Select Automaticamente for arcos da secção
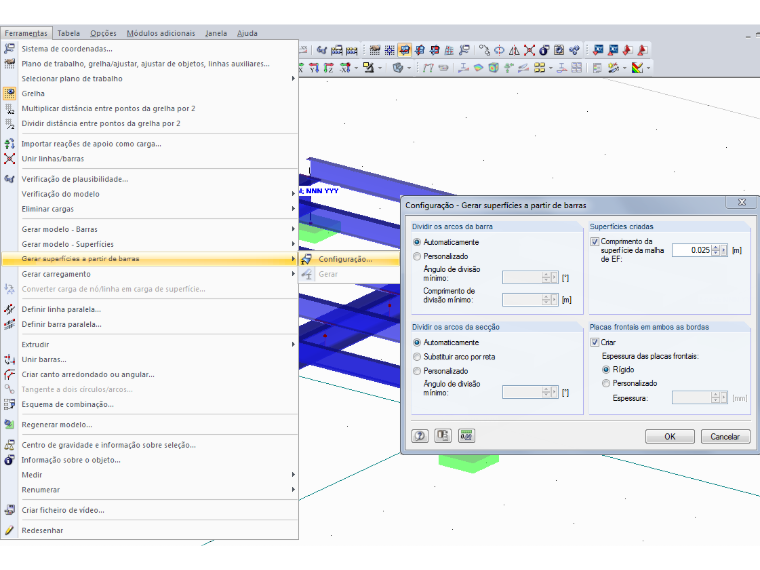760x570 pixels. pos(417,342)
